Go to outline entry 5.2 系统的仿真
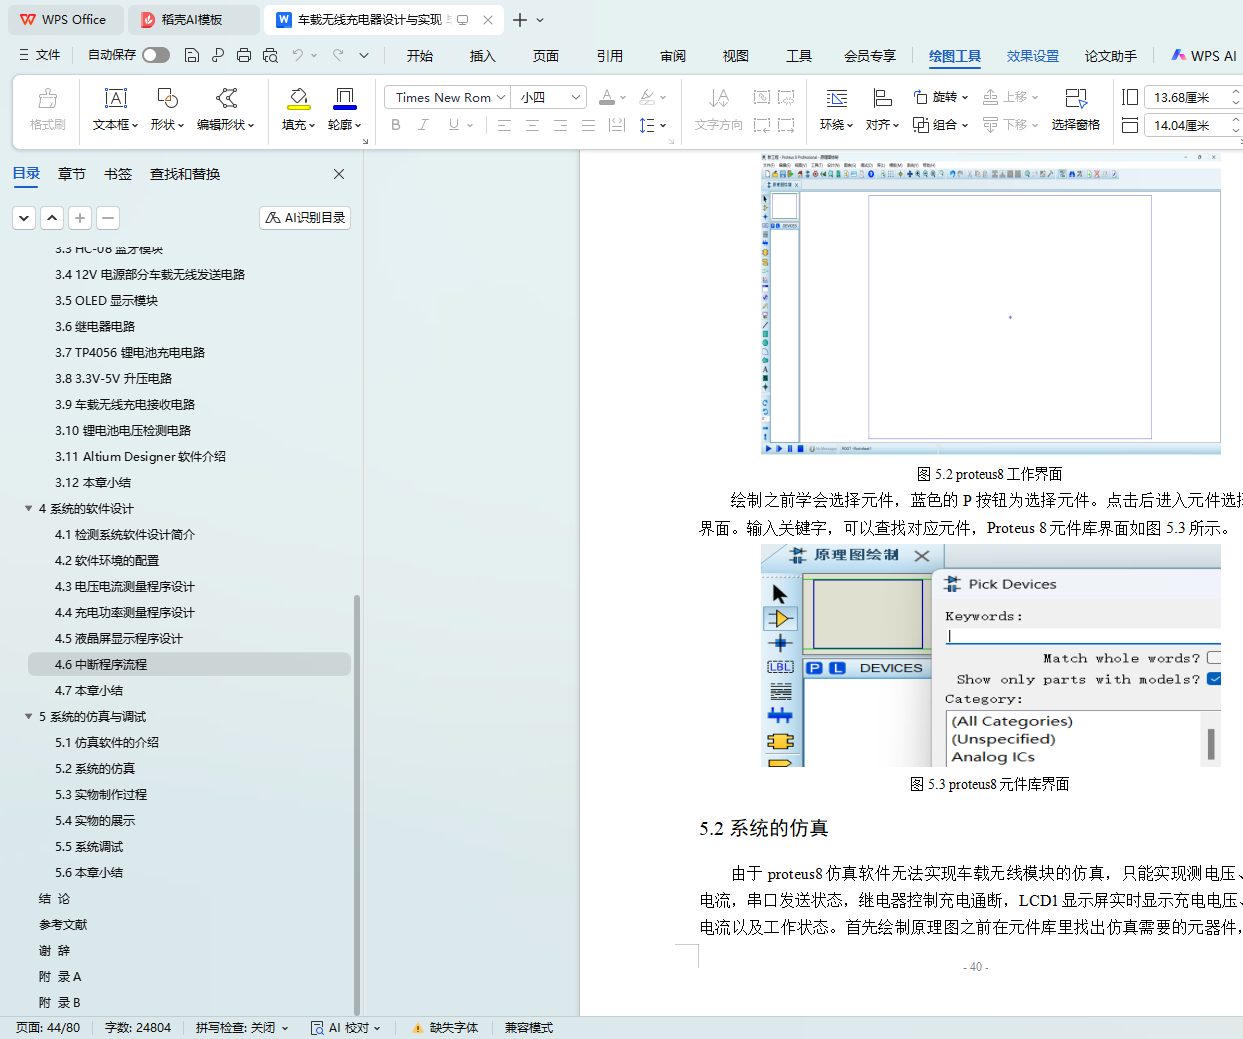Viewport: 1243px width, 1039px height. point(95,768)
